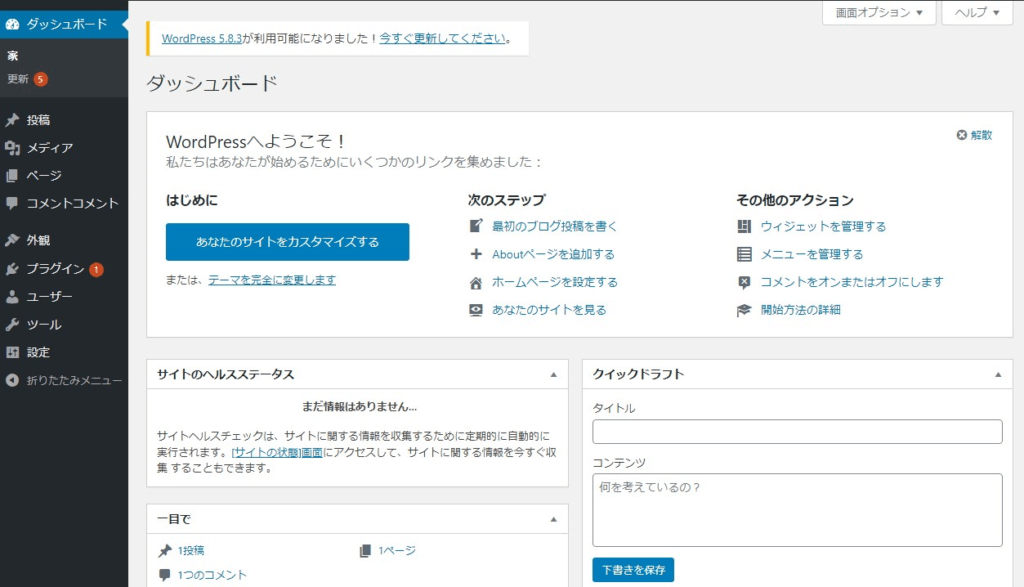This screenshot has width=1024, height=587.
Task: Open the ツール wrench icon menu
Action: (12, 325)
